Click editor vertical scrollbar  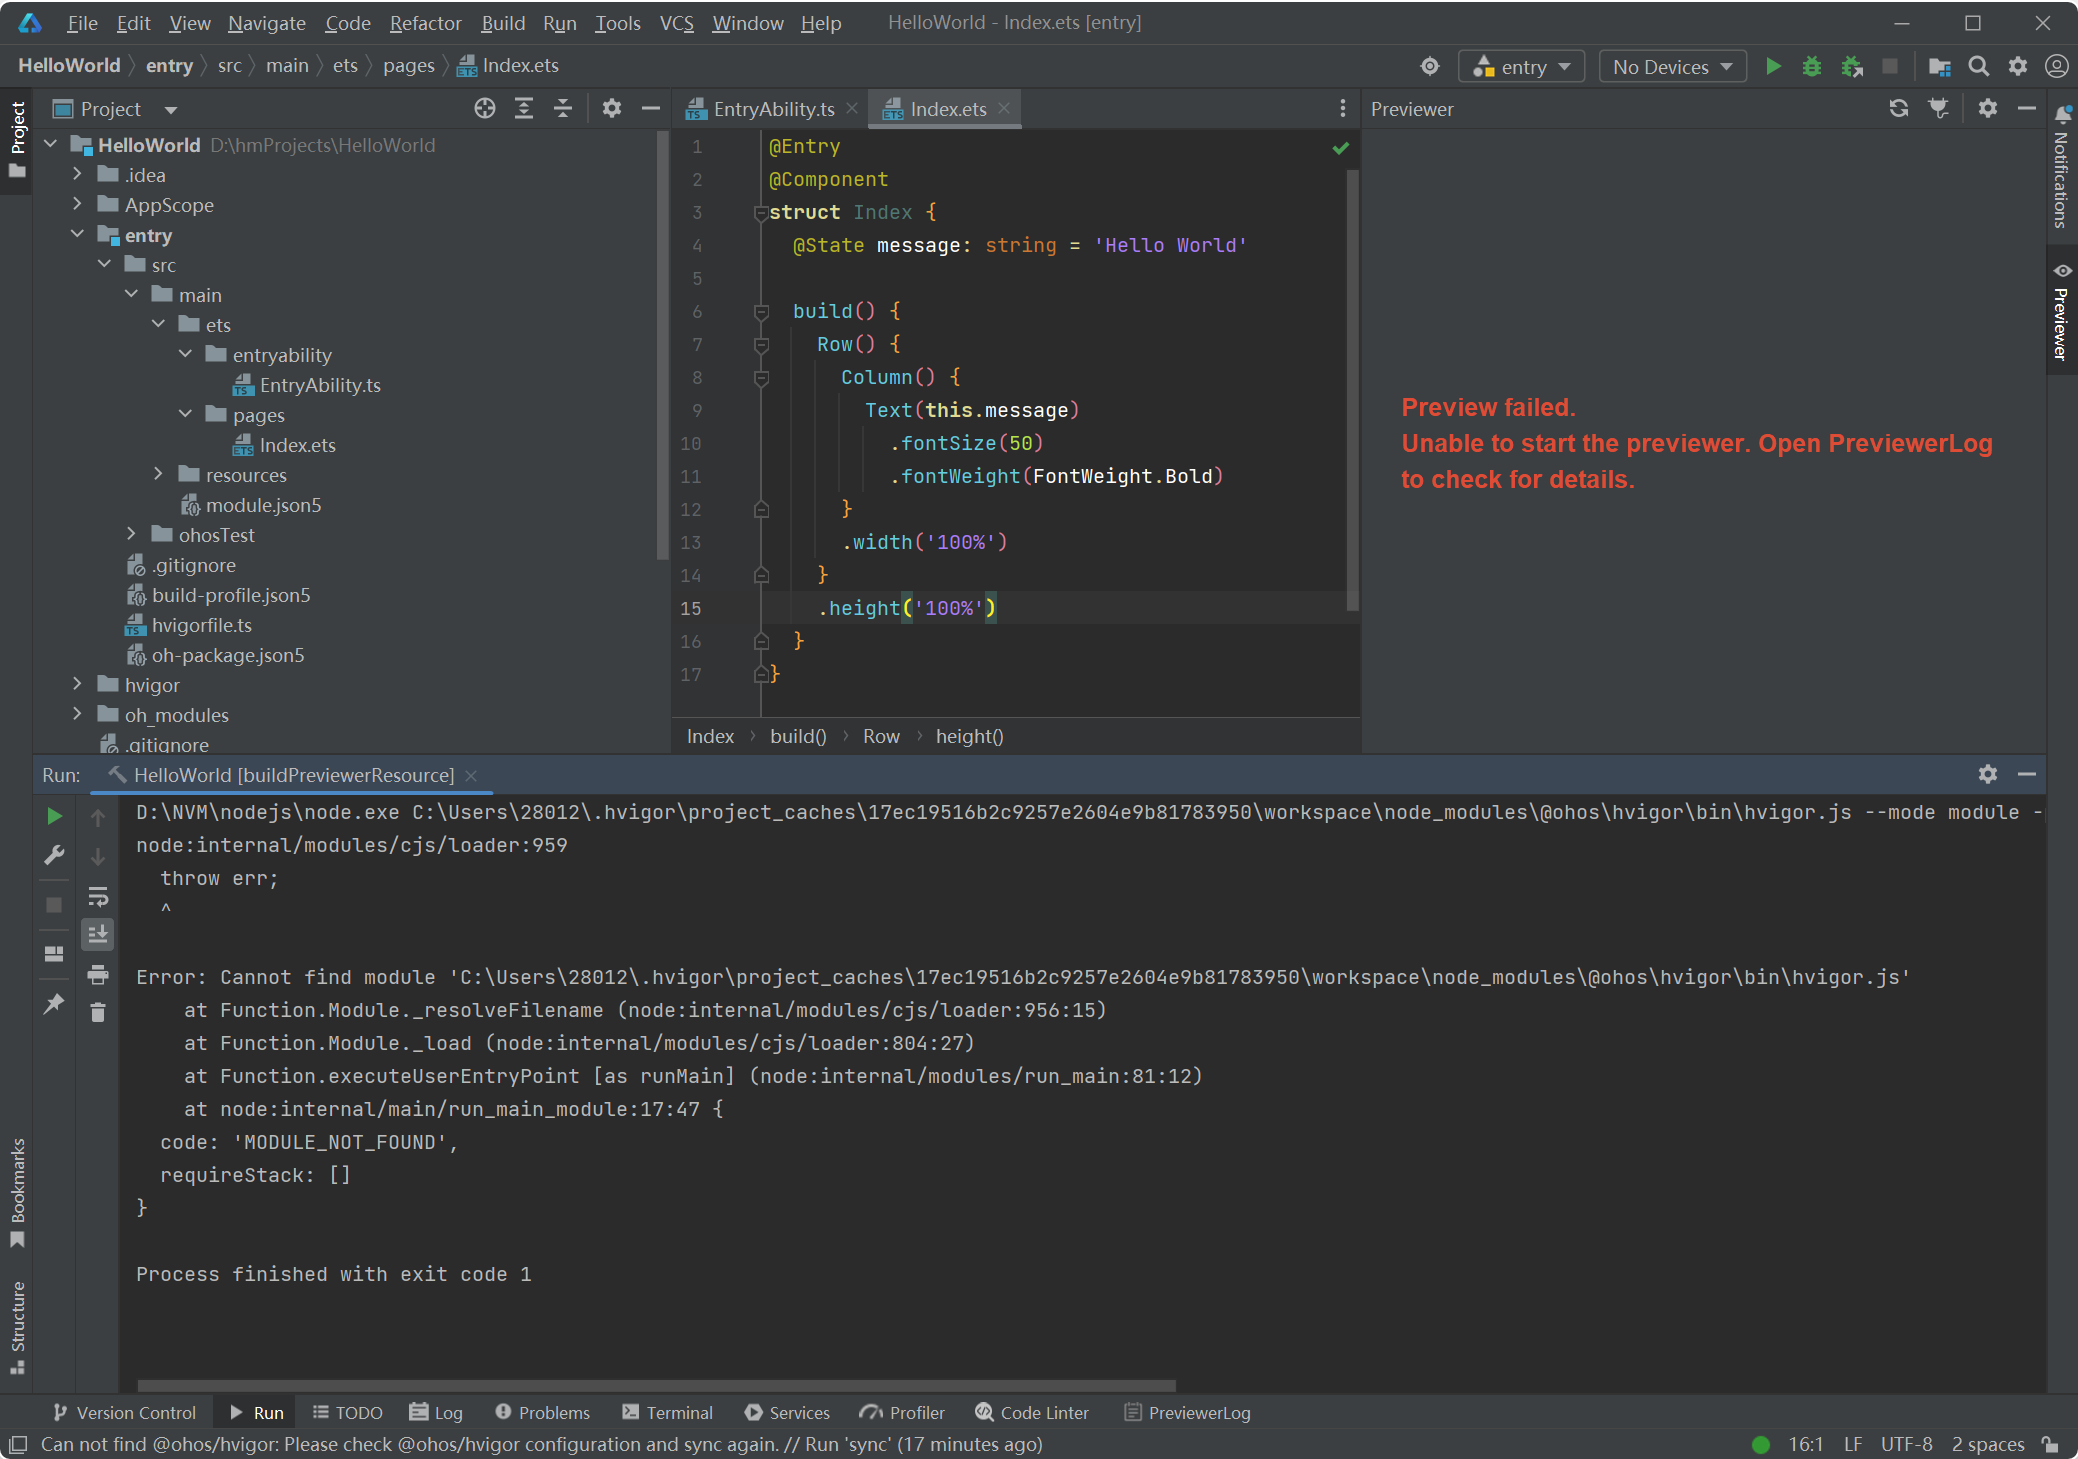(x=1352, y=390)
